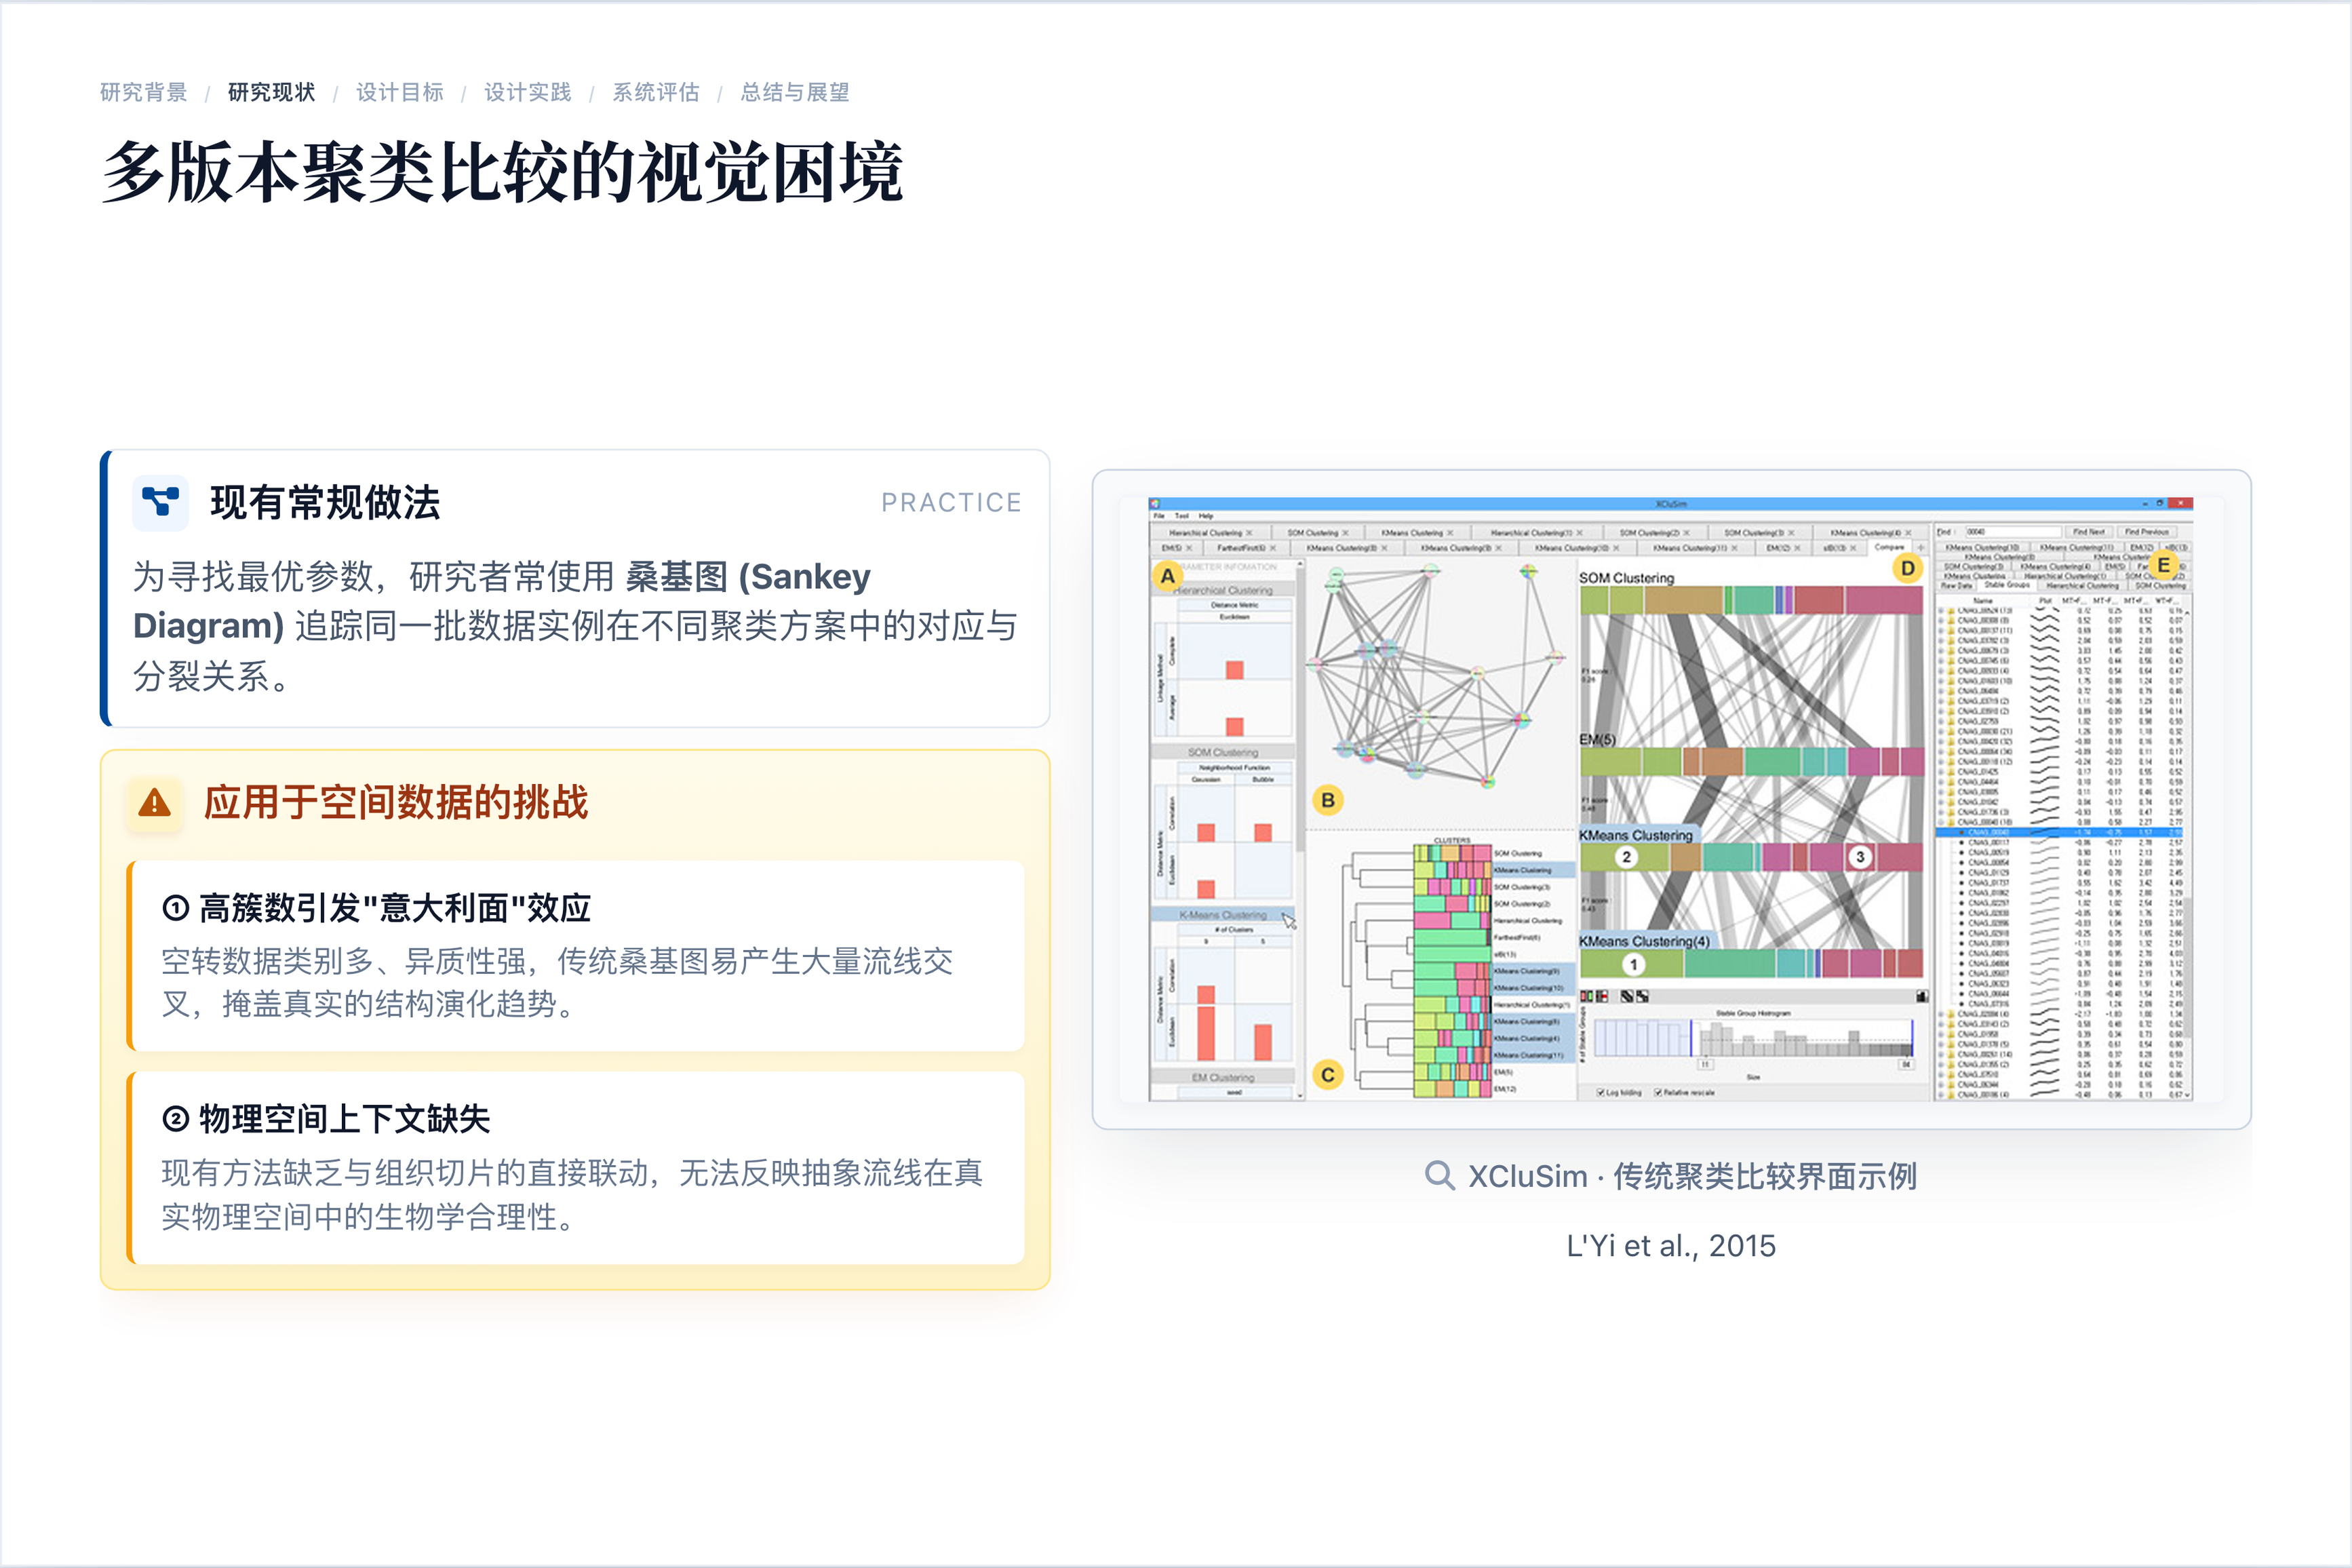The image size is (2352, 1568).
Task: Select the 现有常规做法 card heading
Action: [x=325, y=502]
